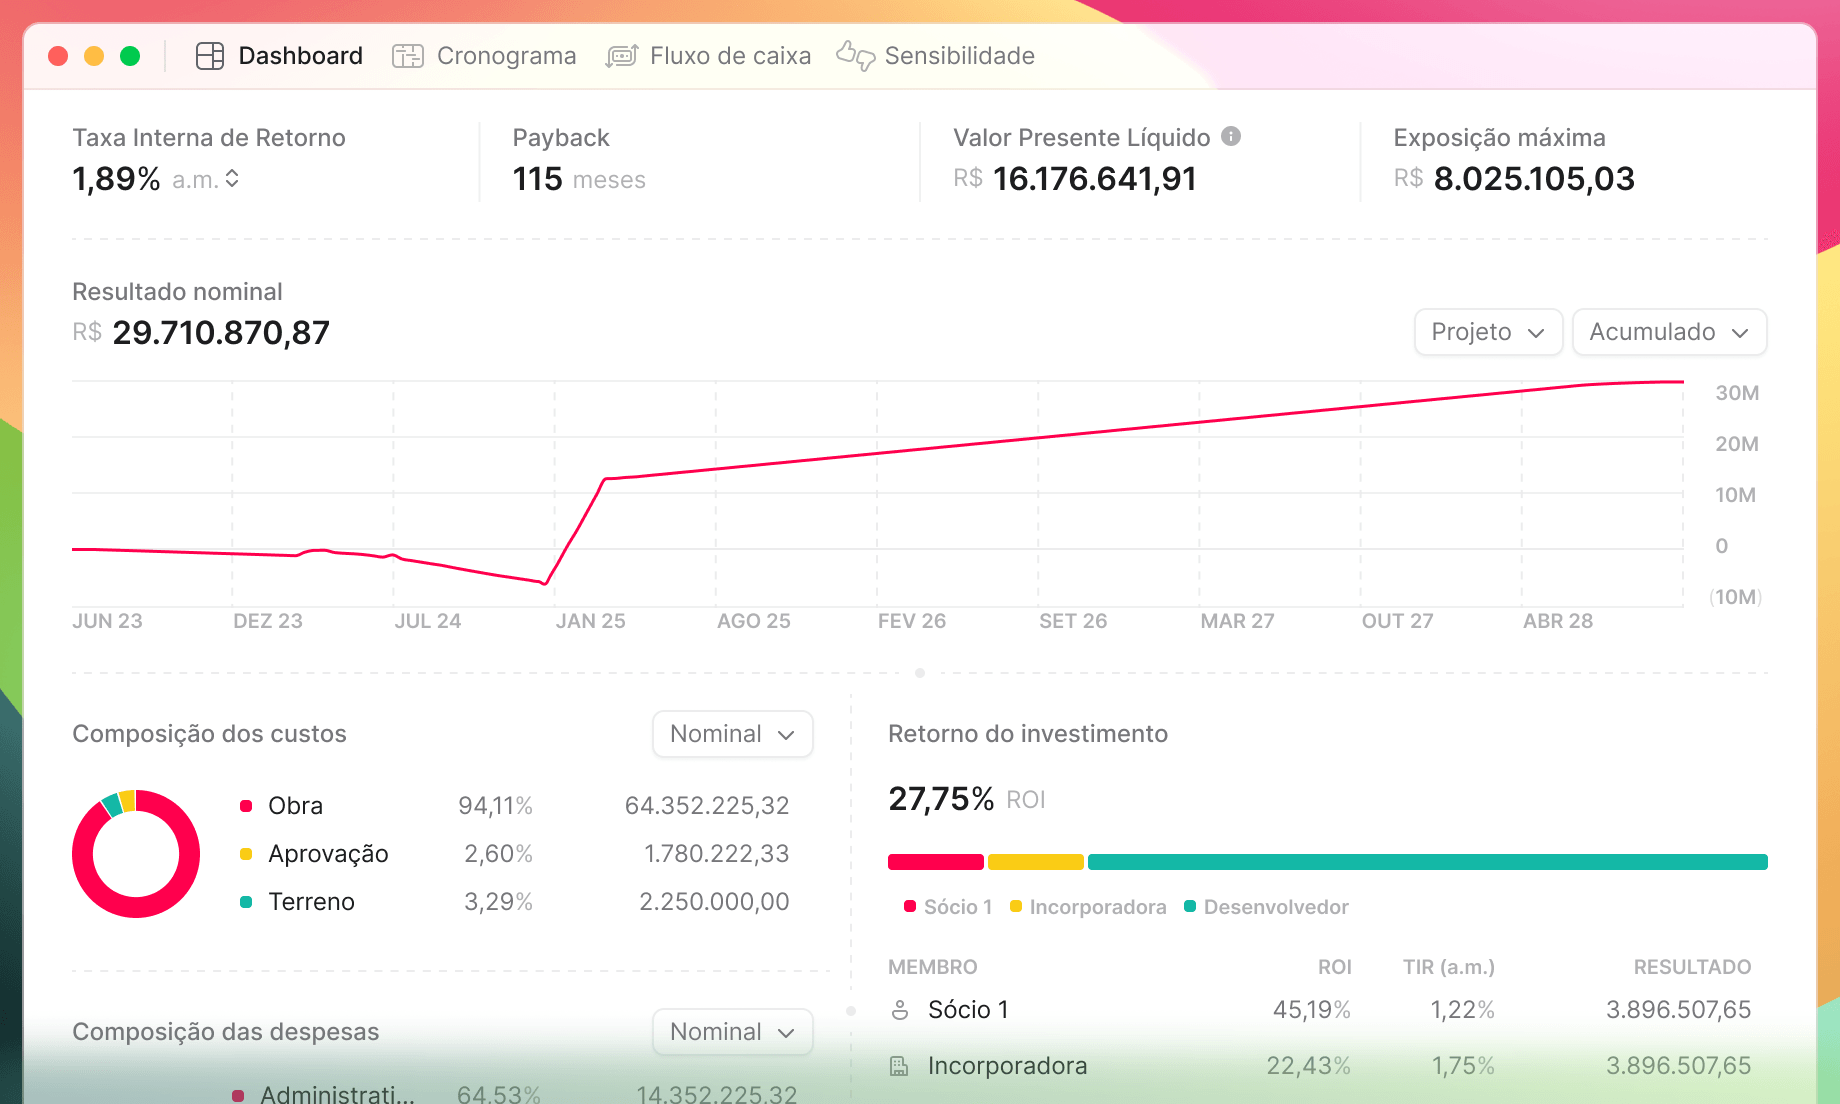Click the TIR (a.m.) column header

point(1448,967)
